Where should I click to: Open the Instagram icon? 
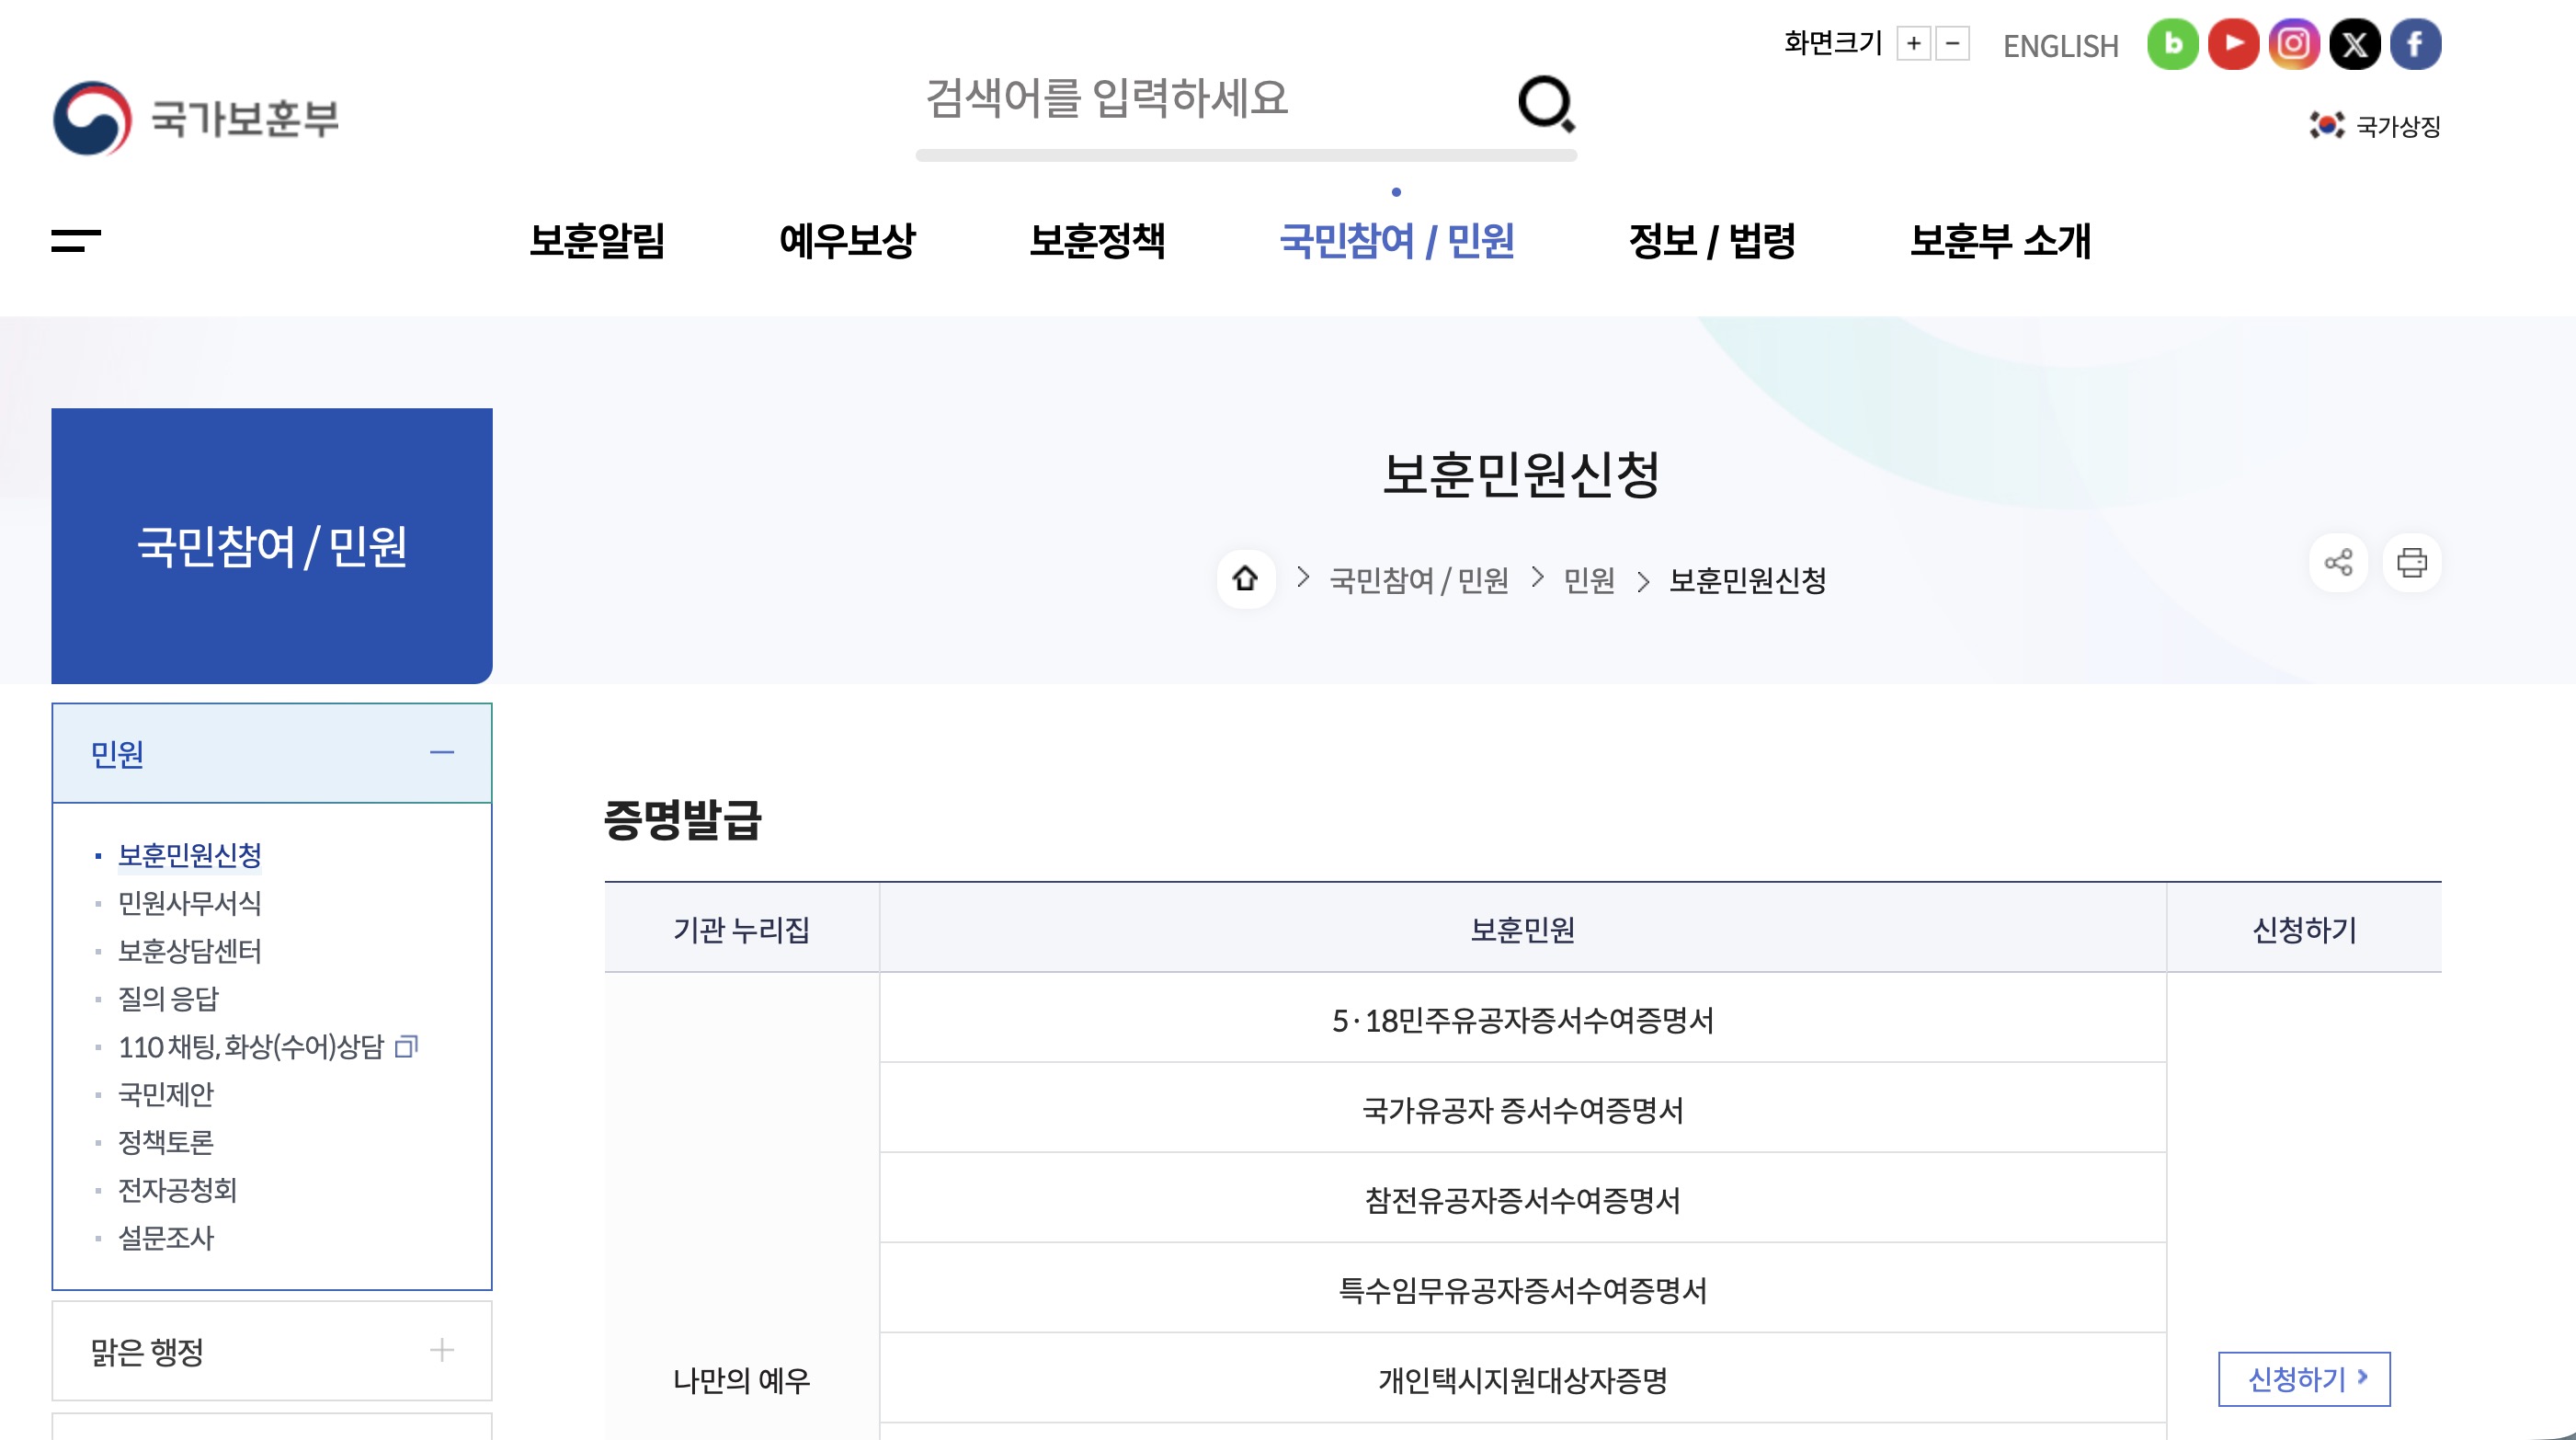(x=2293, y=44)
